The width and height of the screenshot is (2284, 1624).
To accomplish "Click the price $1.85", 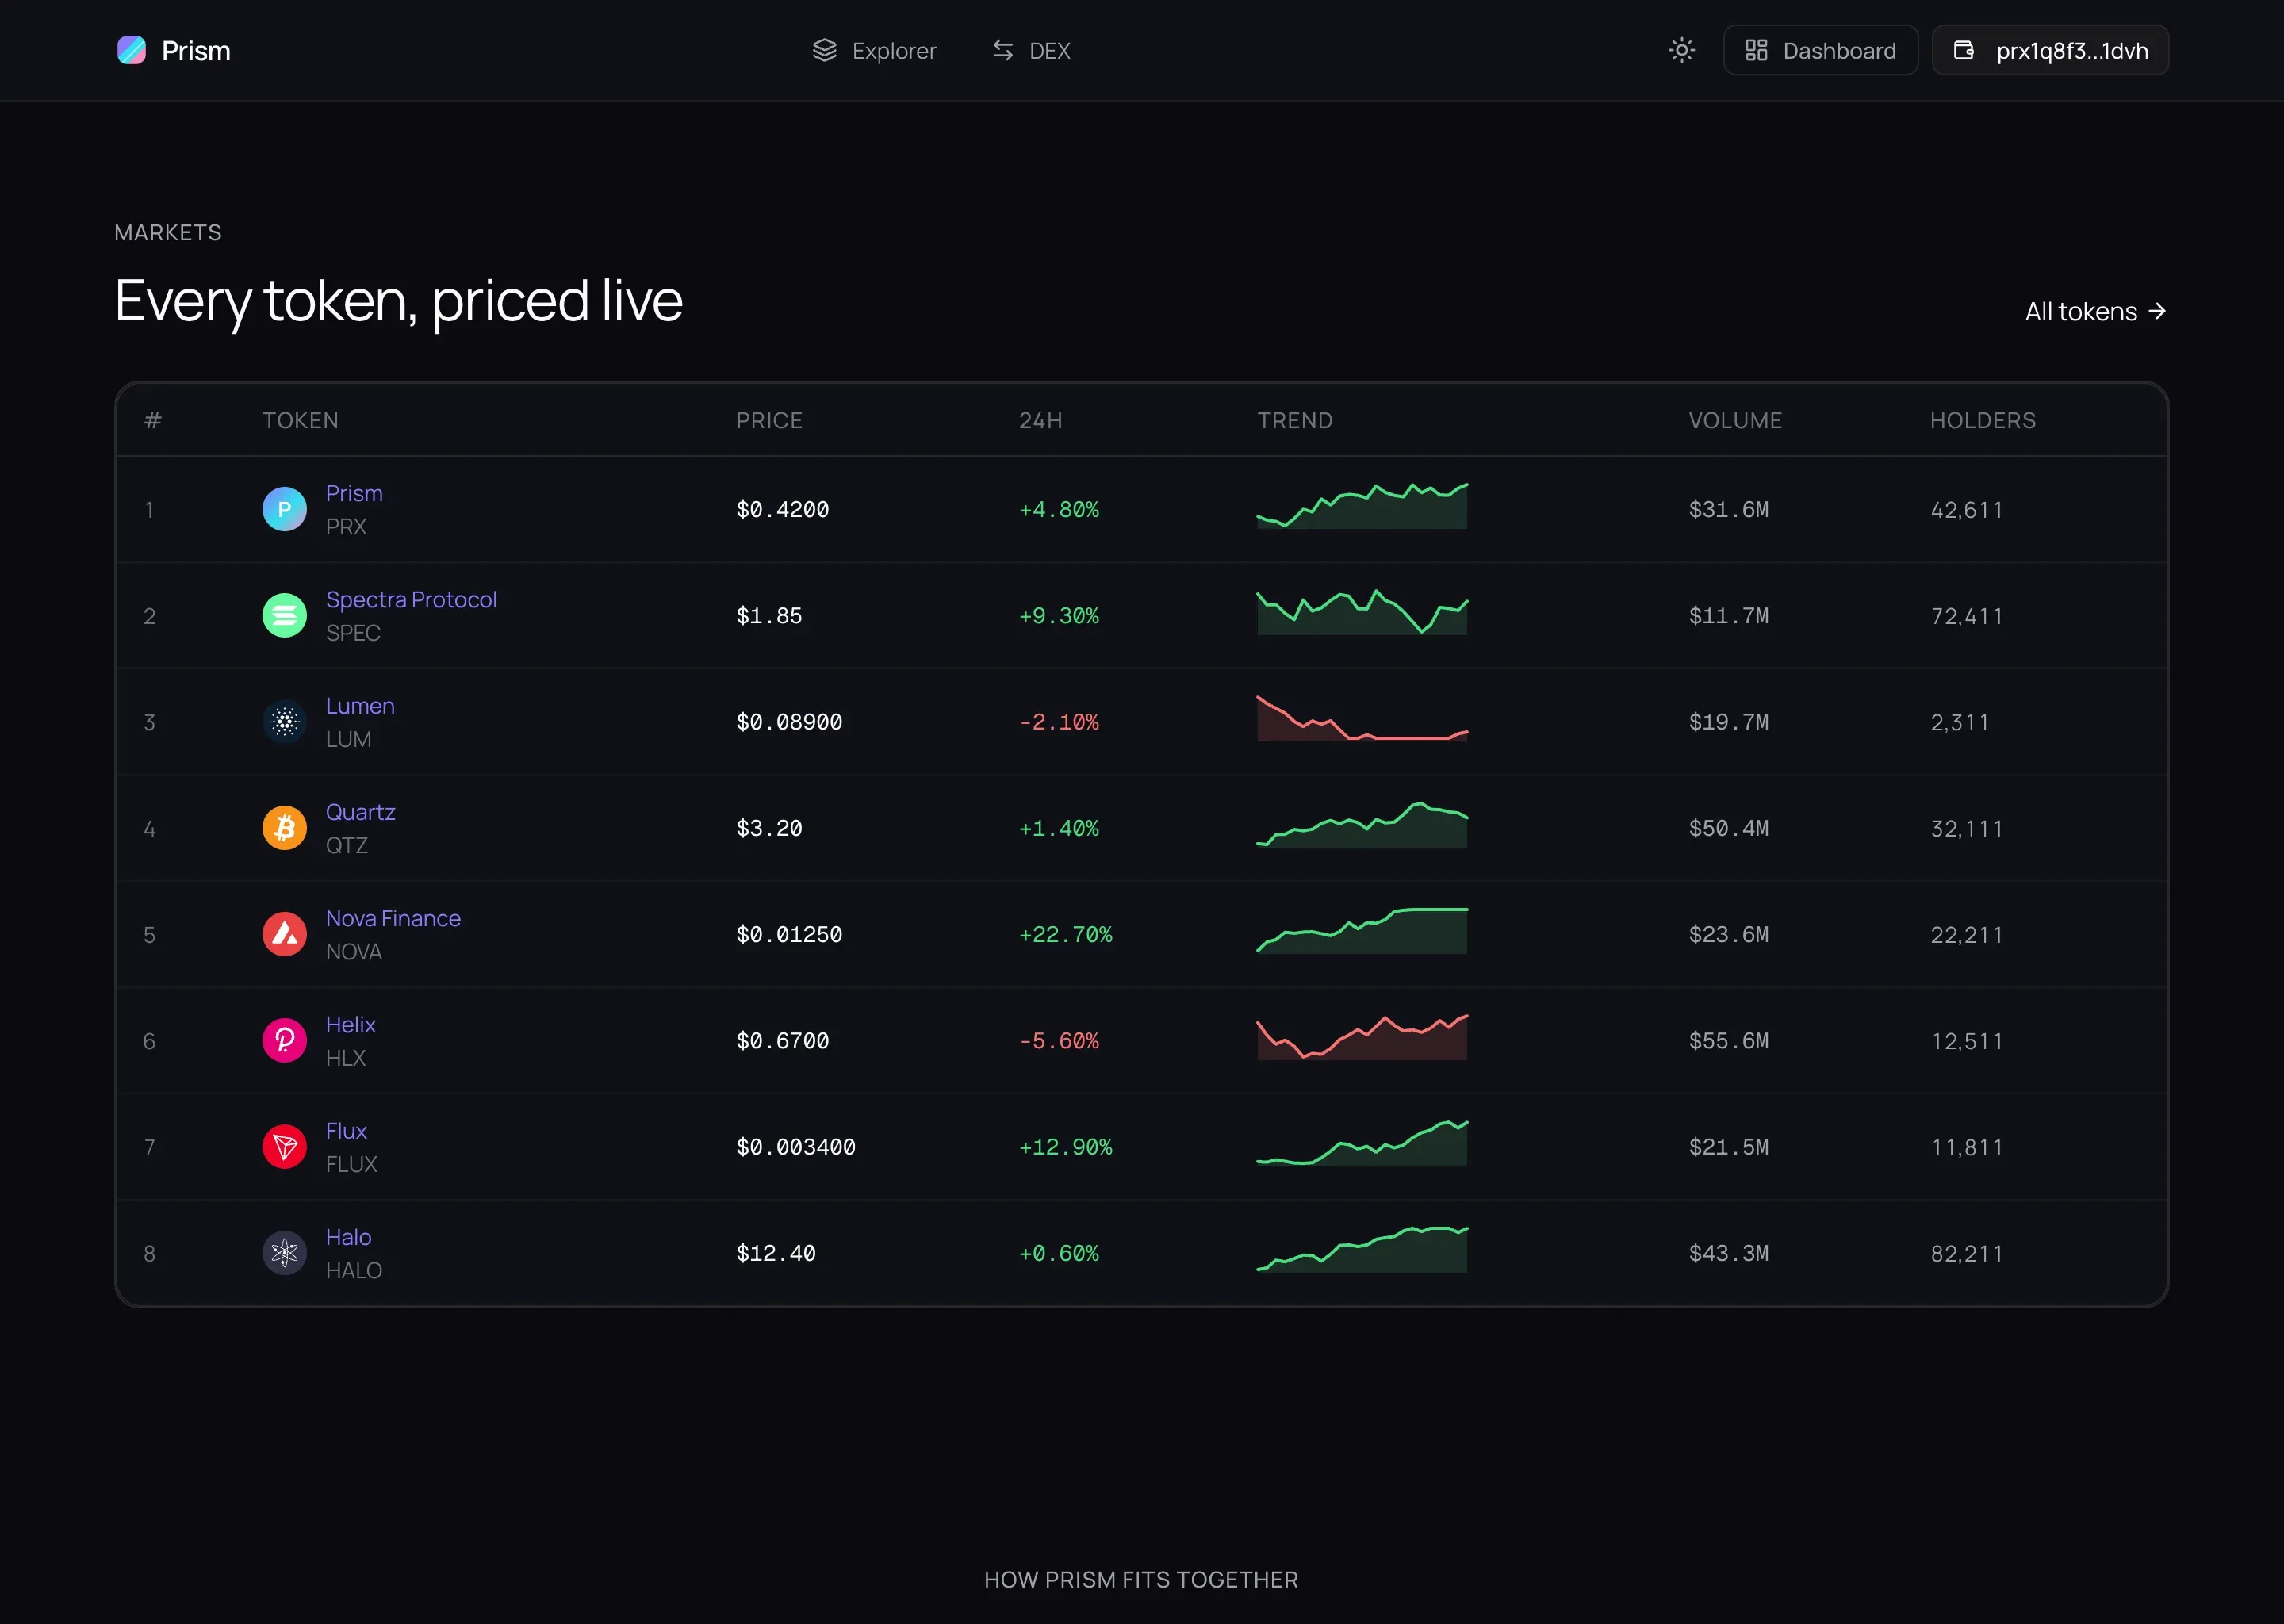I will tap(769, 615).
